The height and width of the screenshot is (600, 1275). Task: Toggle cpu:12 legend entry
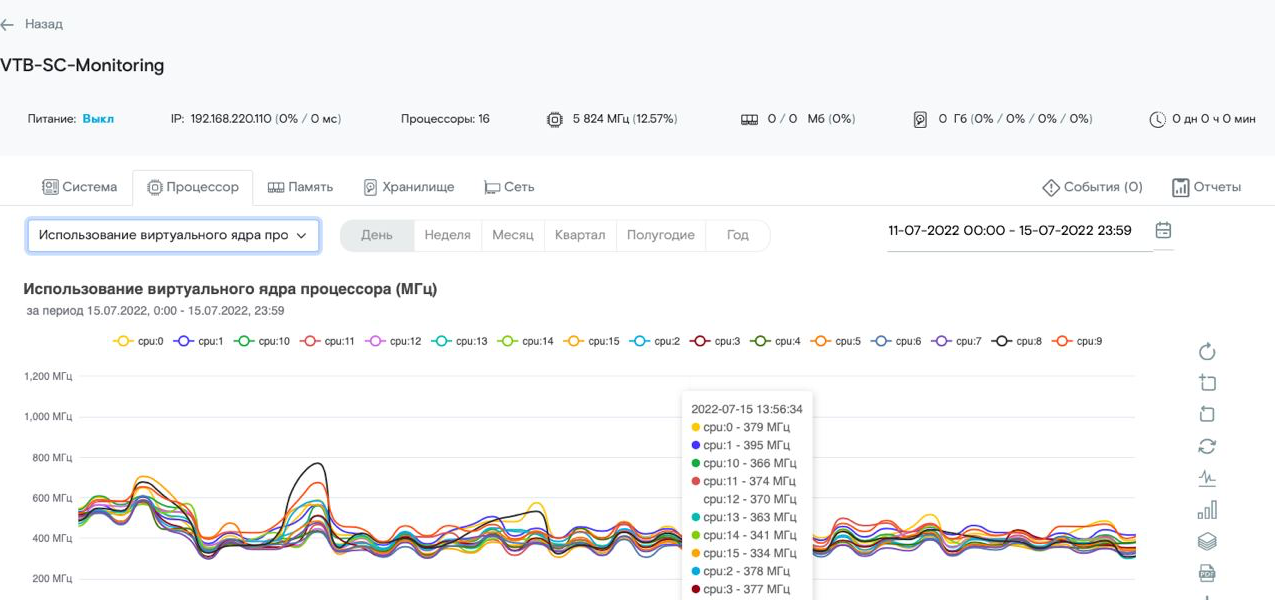point(394,341)
